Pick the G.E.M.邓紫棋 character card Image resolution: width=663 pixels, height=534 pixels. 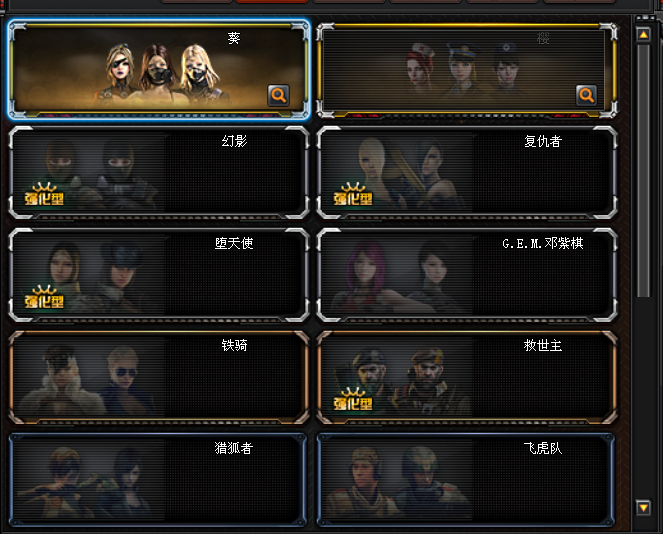click(x=467, y=275)
